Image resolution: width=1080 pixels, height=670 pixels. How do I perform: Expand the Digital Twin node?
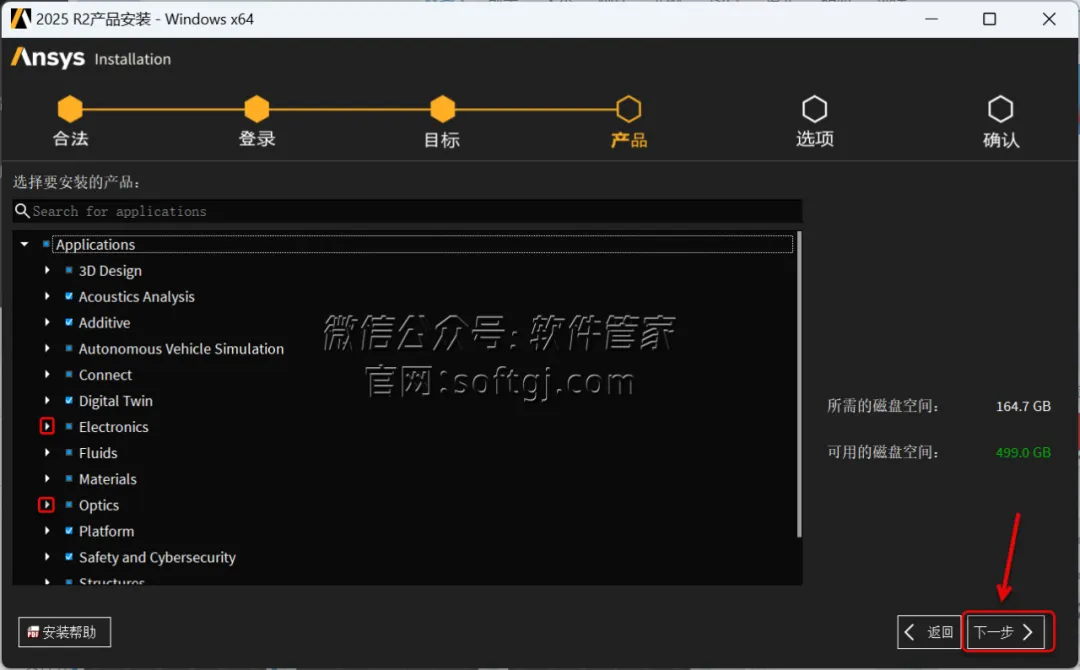click(x=47, y=400)
